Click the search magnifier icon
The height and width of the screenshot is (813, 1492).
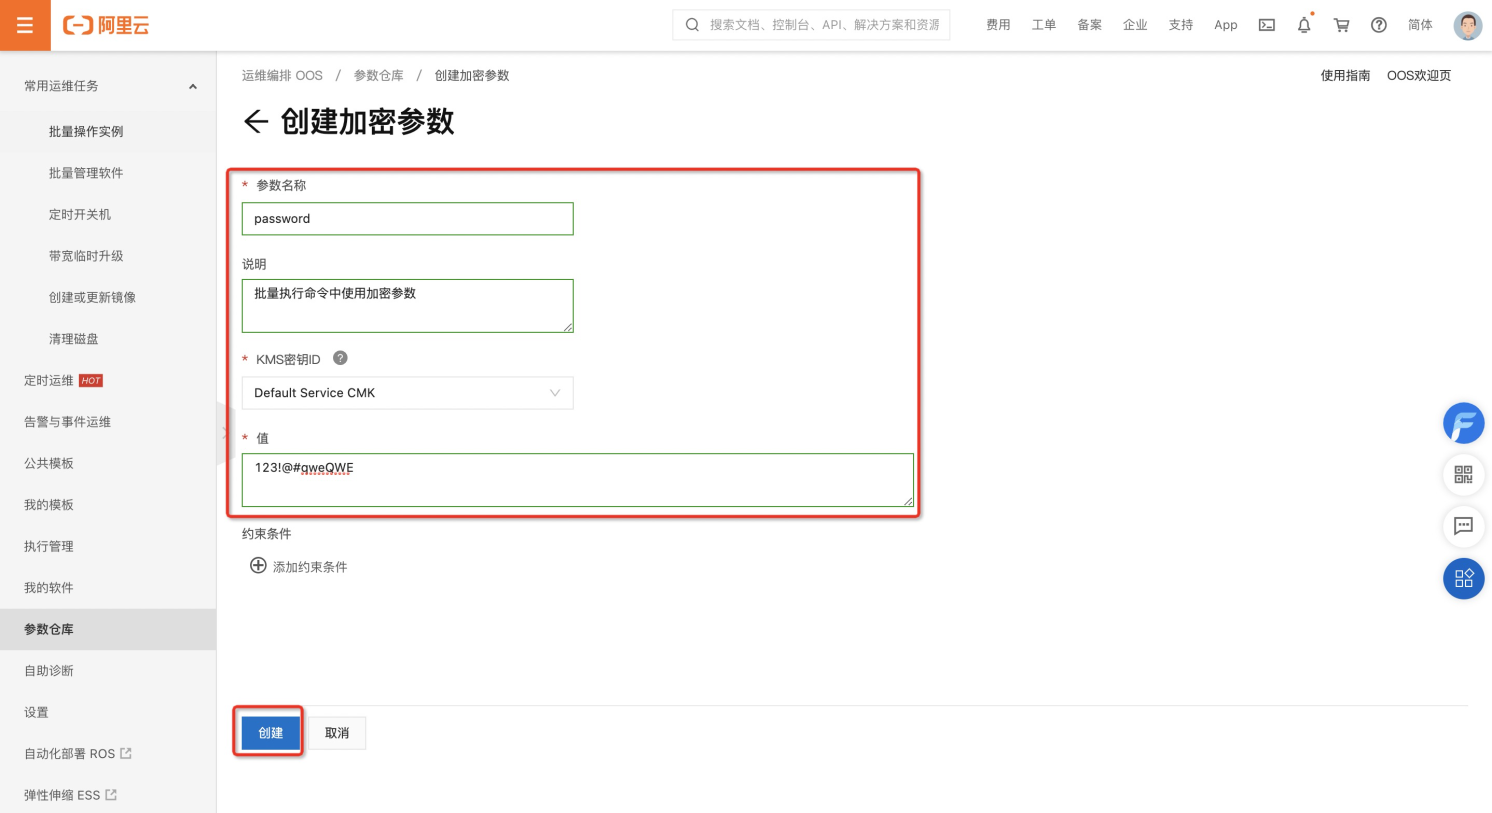pos(692,25)
